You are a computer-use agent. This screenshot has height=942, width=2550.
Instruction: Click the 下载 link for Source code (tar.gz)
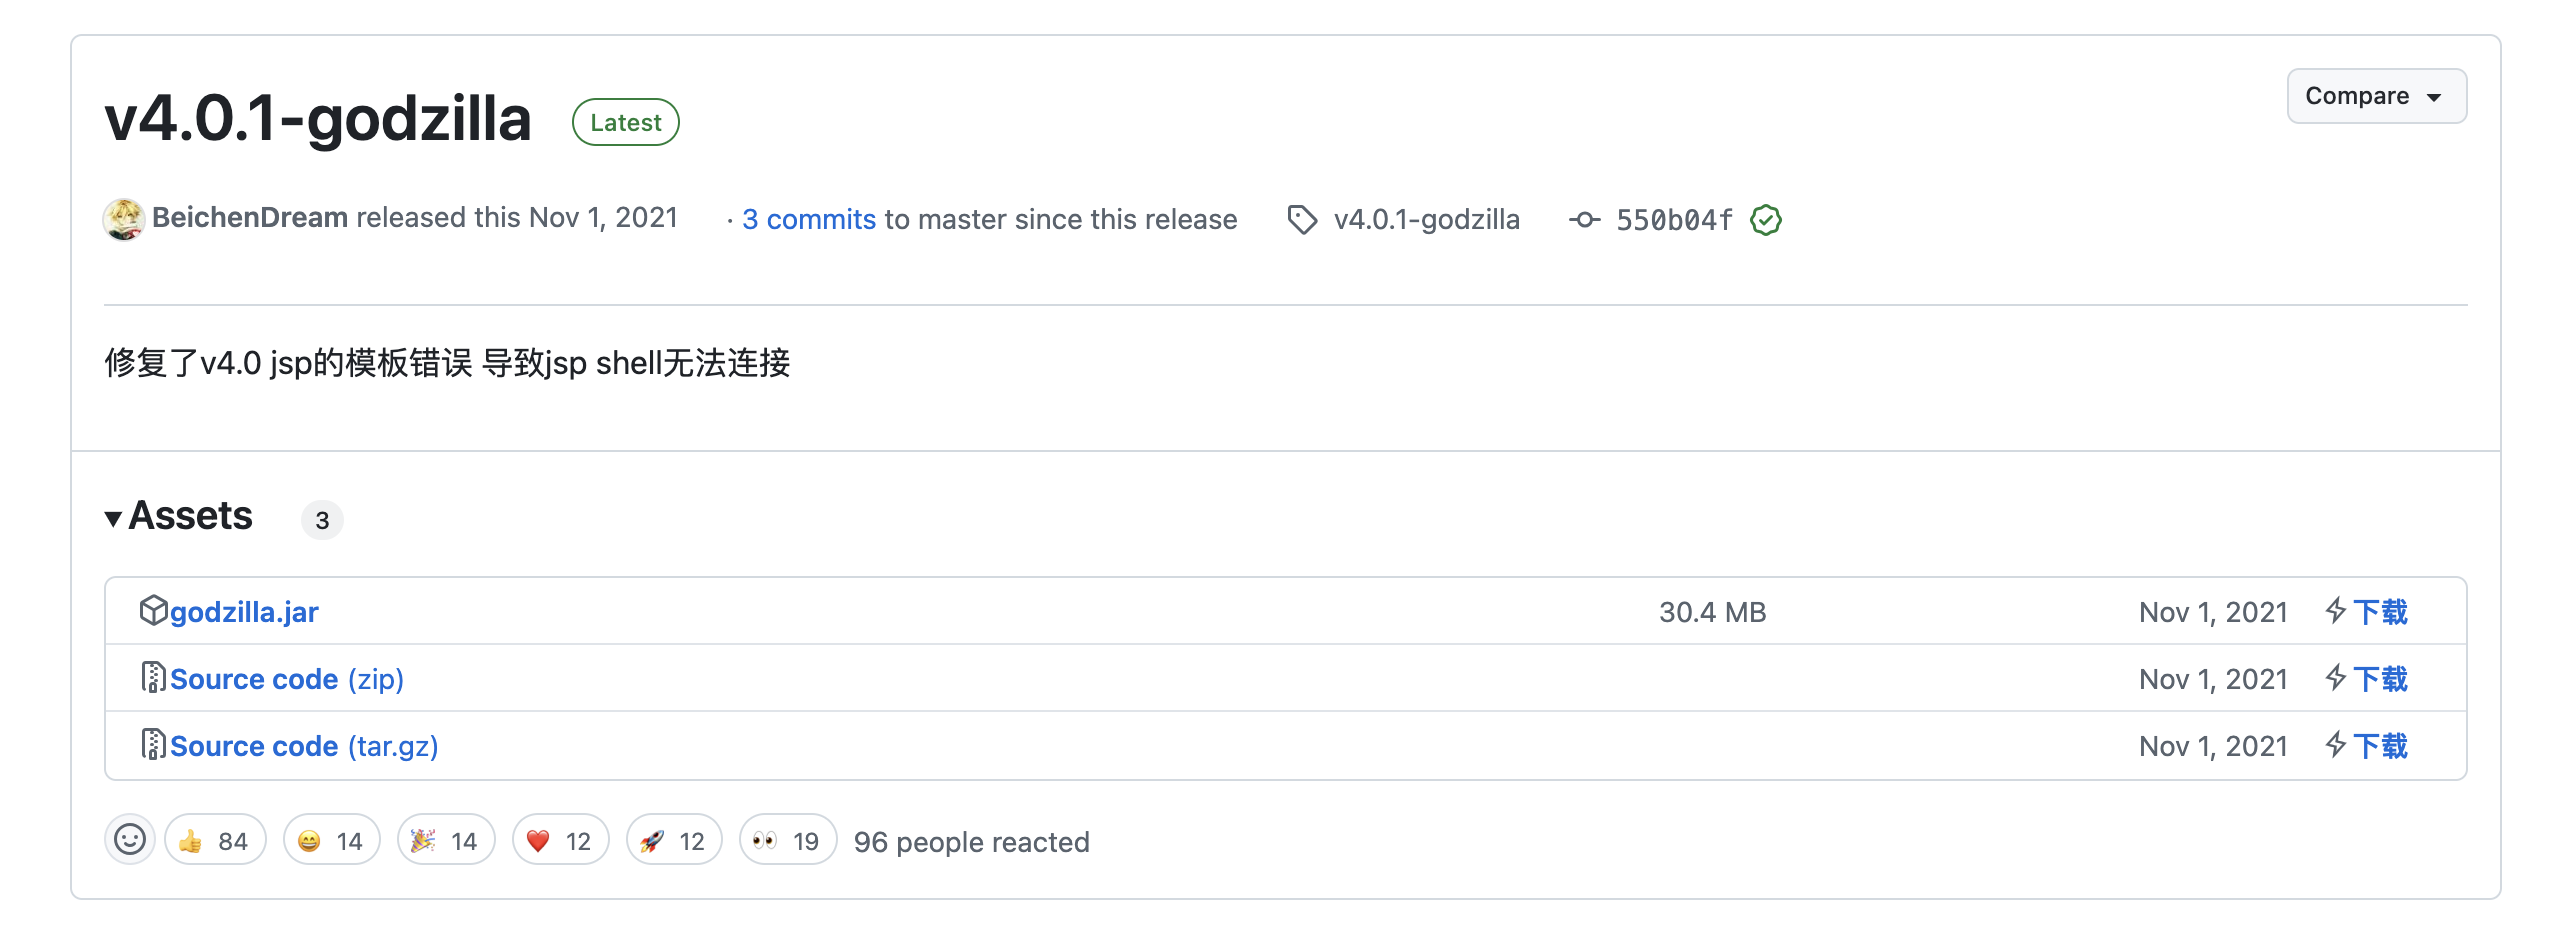[2380, 746]
